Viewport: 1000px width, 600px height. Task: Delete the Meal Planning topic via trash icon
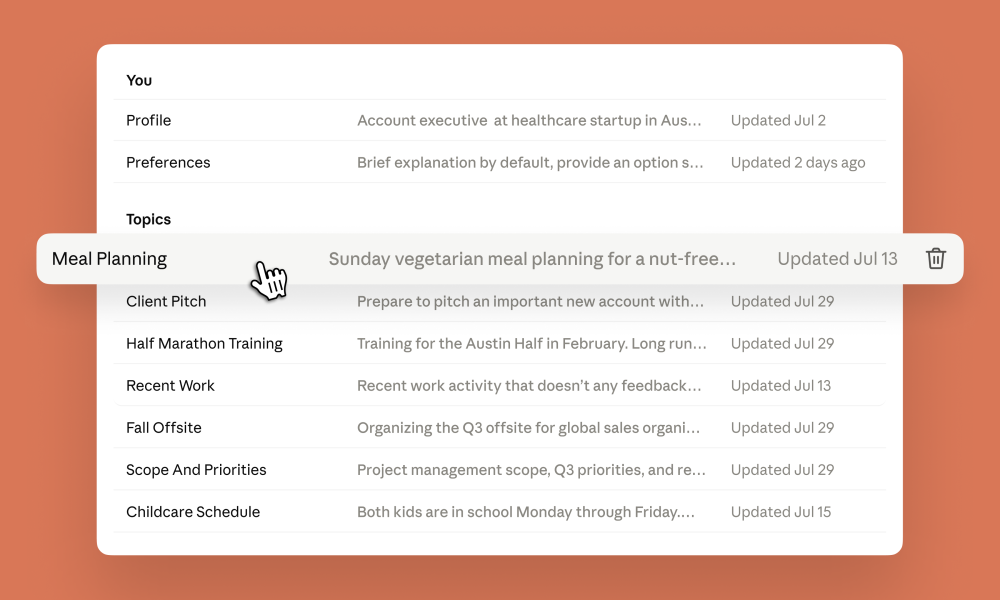click(936, 258)
